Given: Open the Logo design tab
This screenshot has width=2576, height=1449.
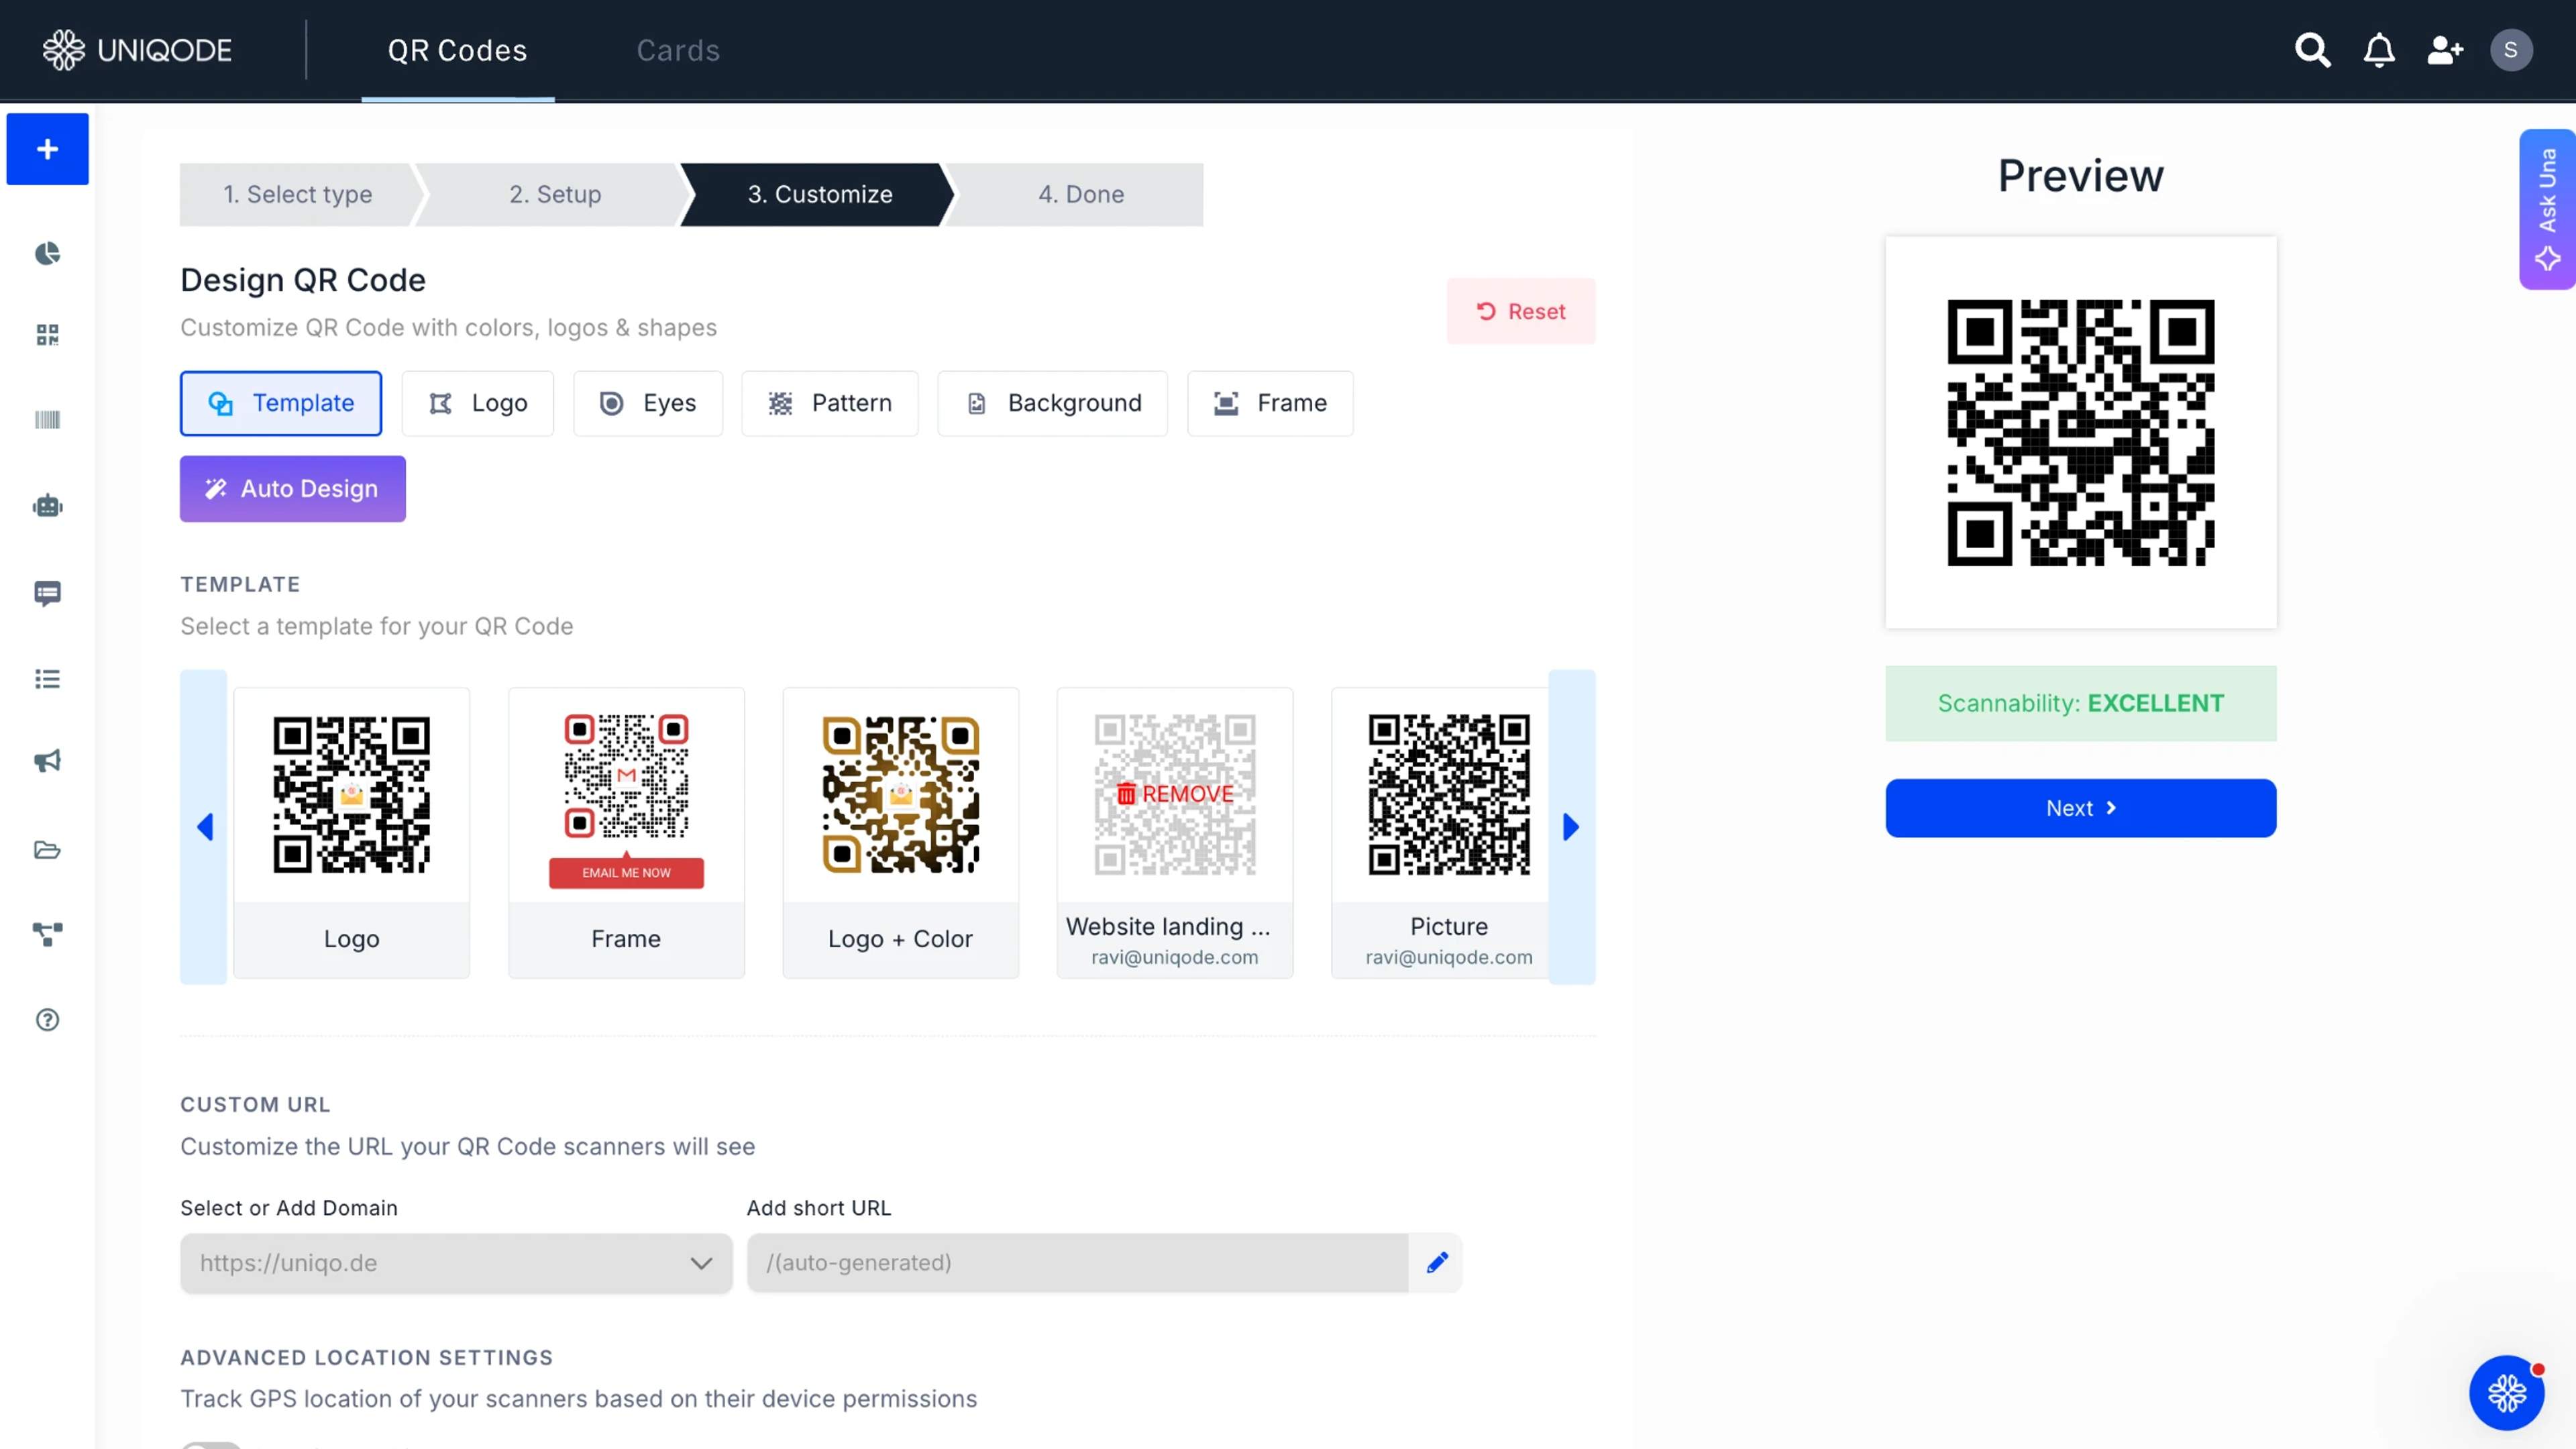Looking at the screenshot, I should (x=478, y=403).
